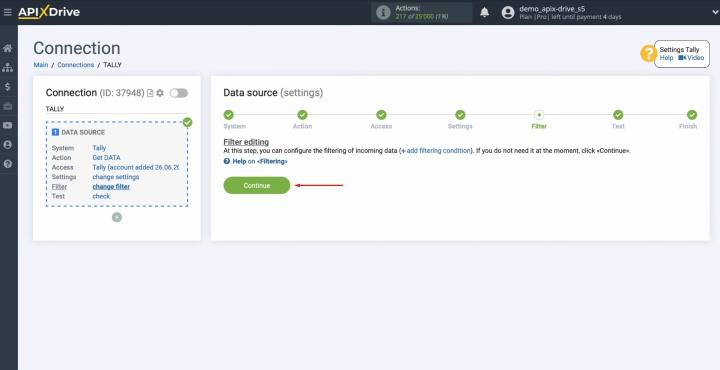Expand the account dropdown chevron
This screenshot has height=370, width=720.
tap(714, 12)
